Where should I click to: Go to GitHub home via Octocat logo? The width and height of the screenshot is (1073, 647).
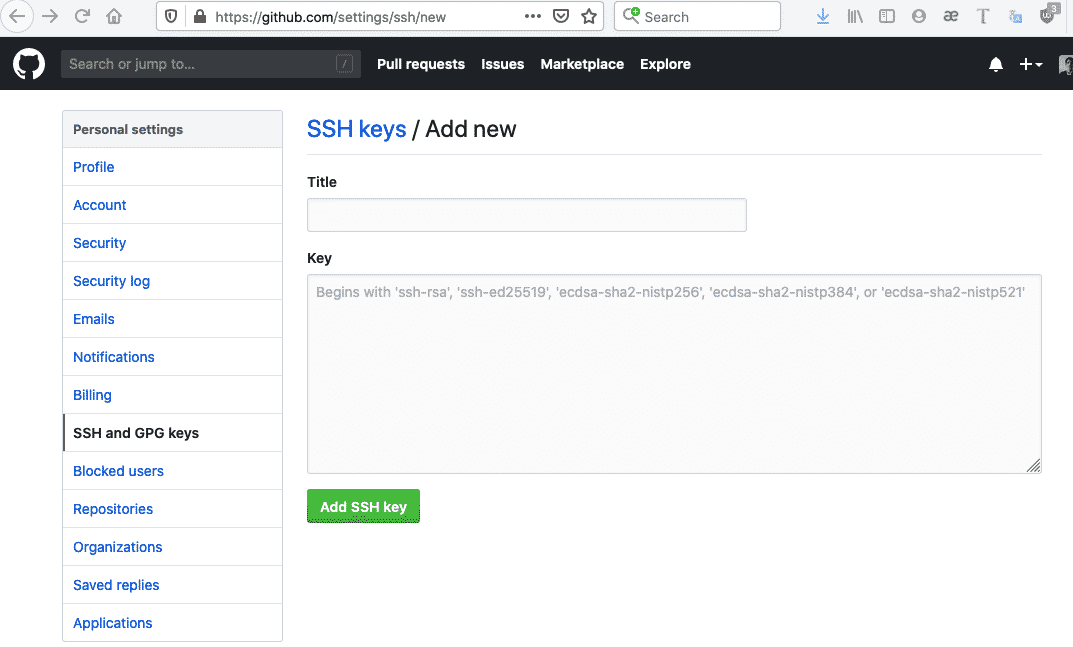pos(29,64)
